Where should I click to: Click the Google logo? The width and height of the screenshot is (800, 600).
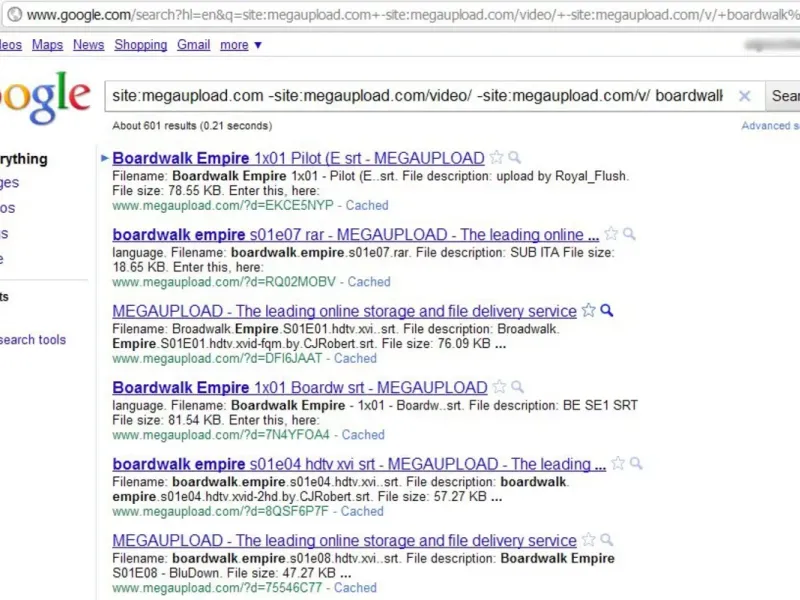pos(45,97)
